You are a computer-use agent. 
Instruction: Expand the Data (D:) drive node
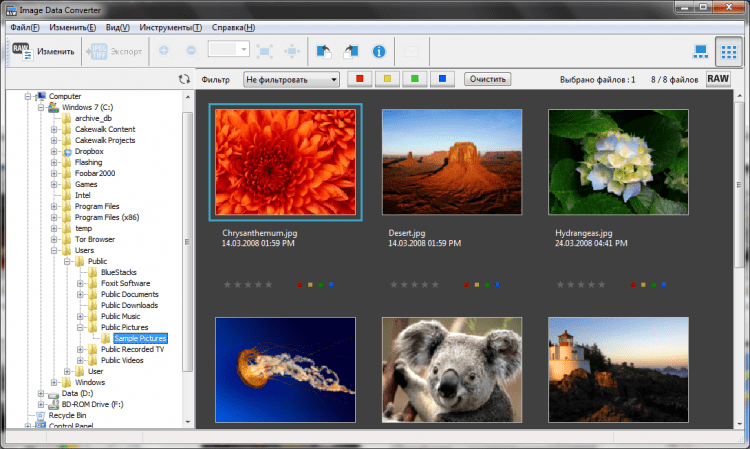(41, 395)
